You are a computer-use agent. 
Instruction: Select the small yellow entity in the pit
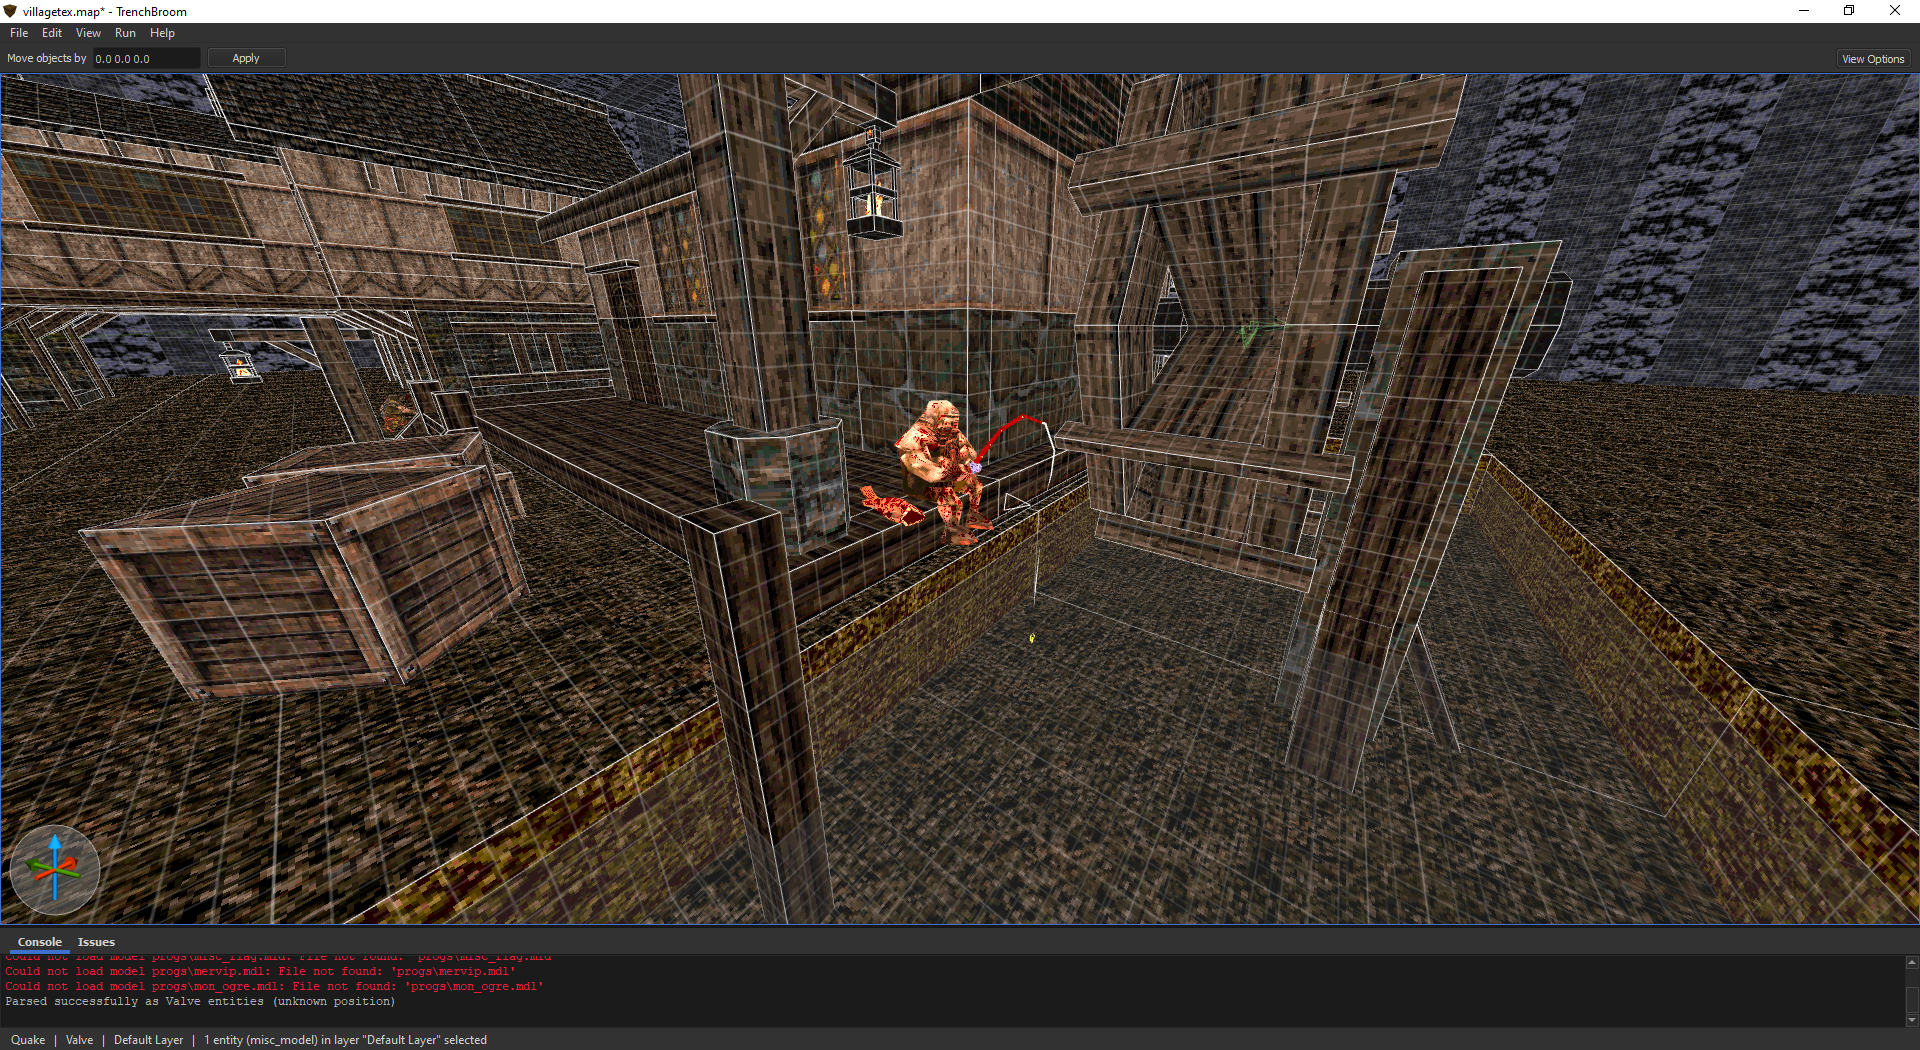[x=1032, y=637]
